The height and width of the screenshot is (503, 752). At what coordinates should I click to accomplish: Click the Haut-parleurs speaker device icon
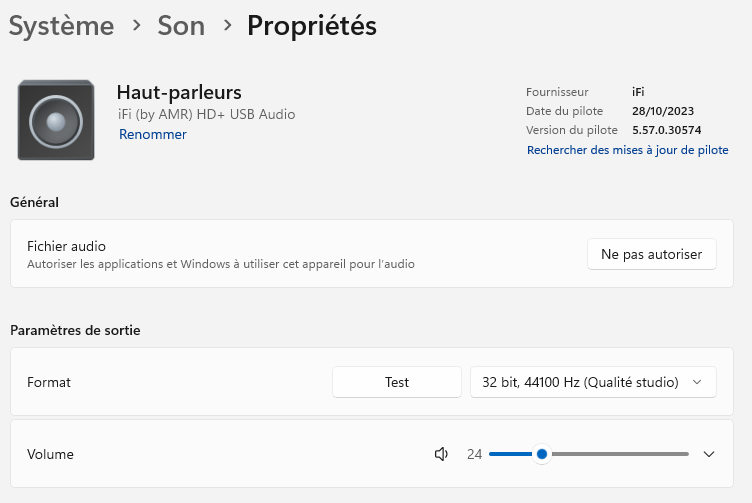pos(56,120)
